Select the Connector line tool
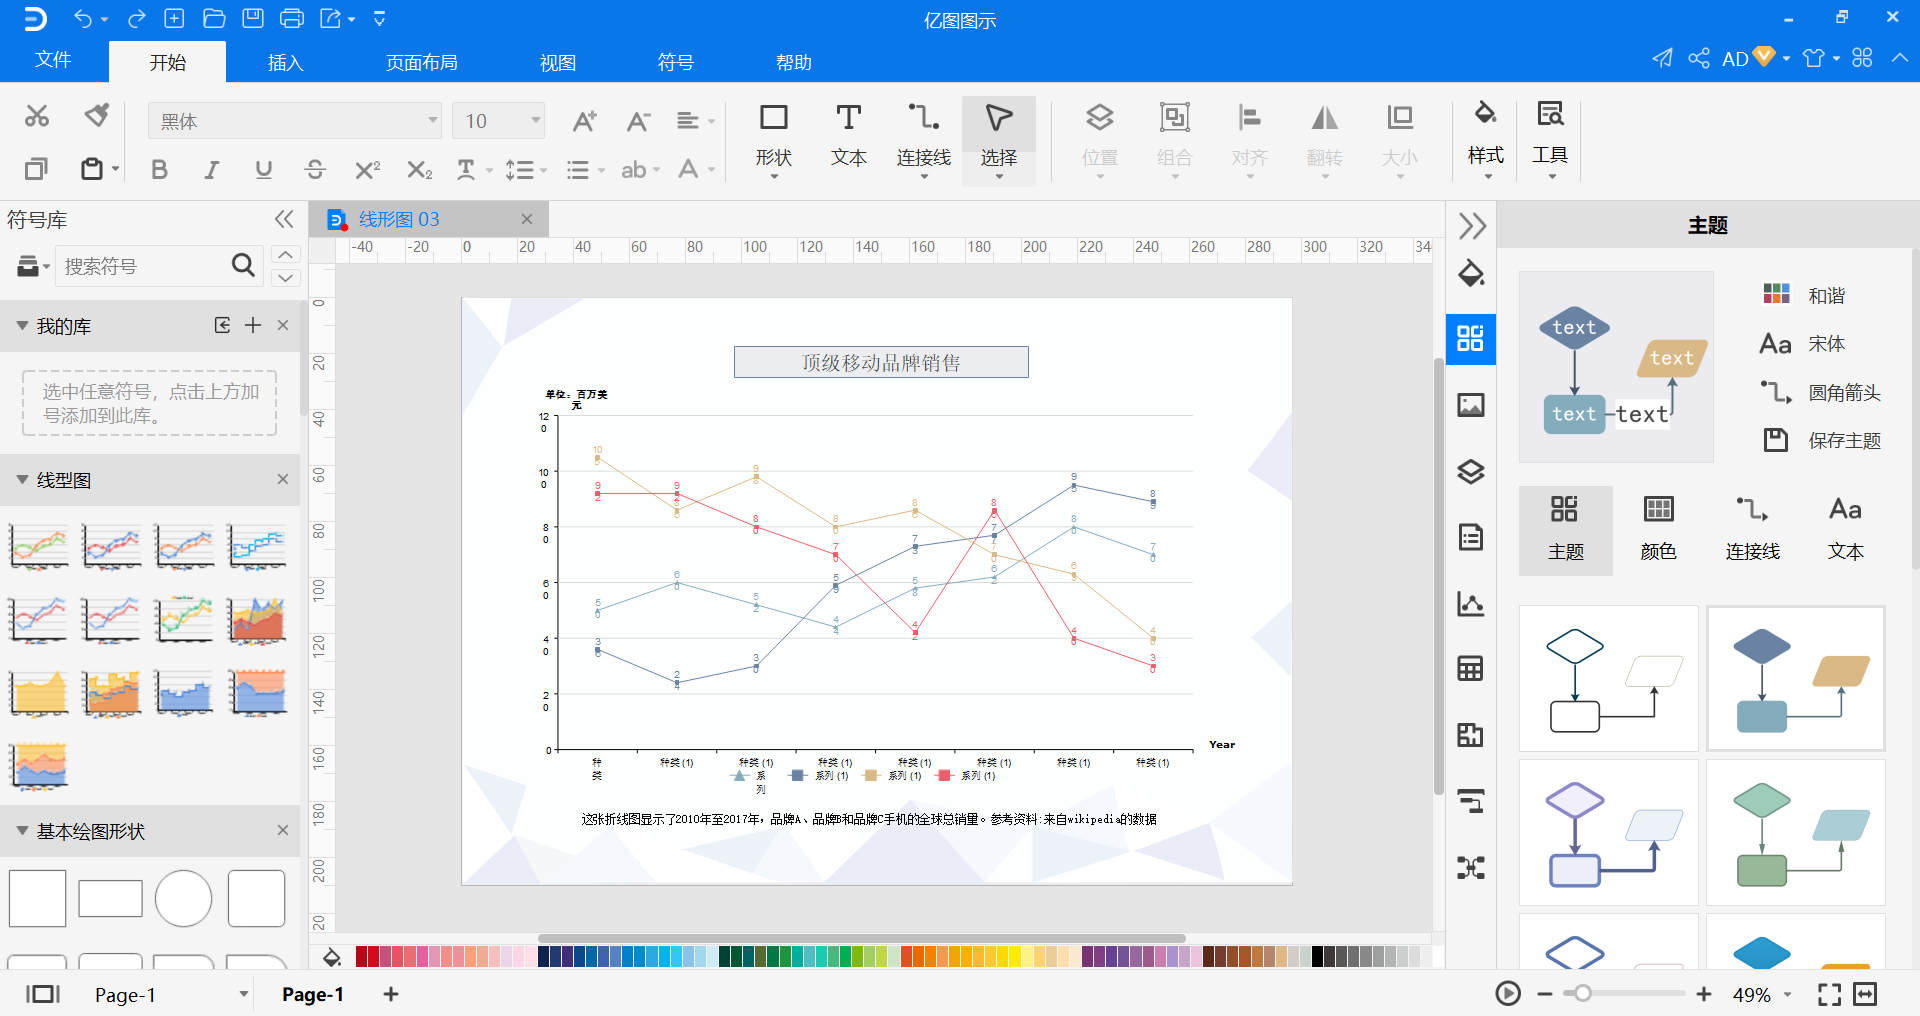 click(923, 137)
